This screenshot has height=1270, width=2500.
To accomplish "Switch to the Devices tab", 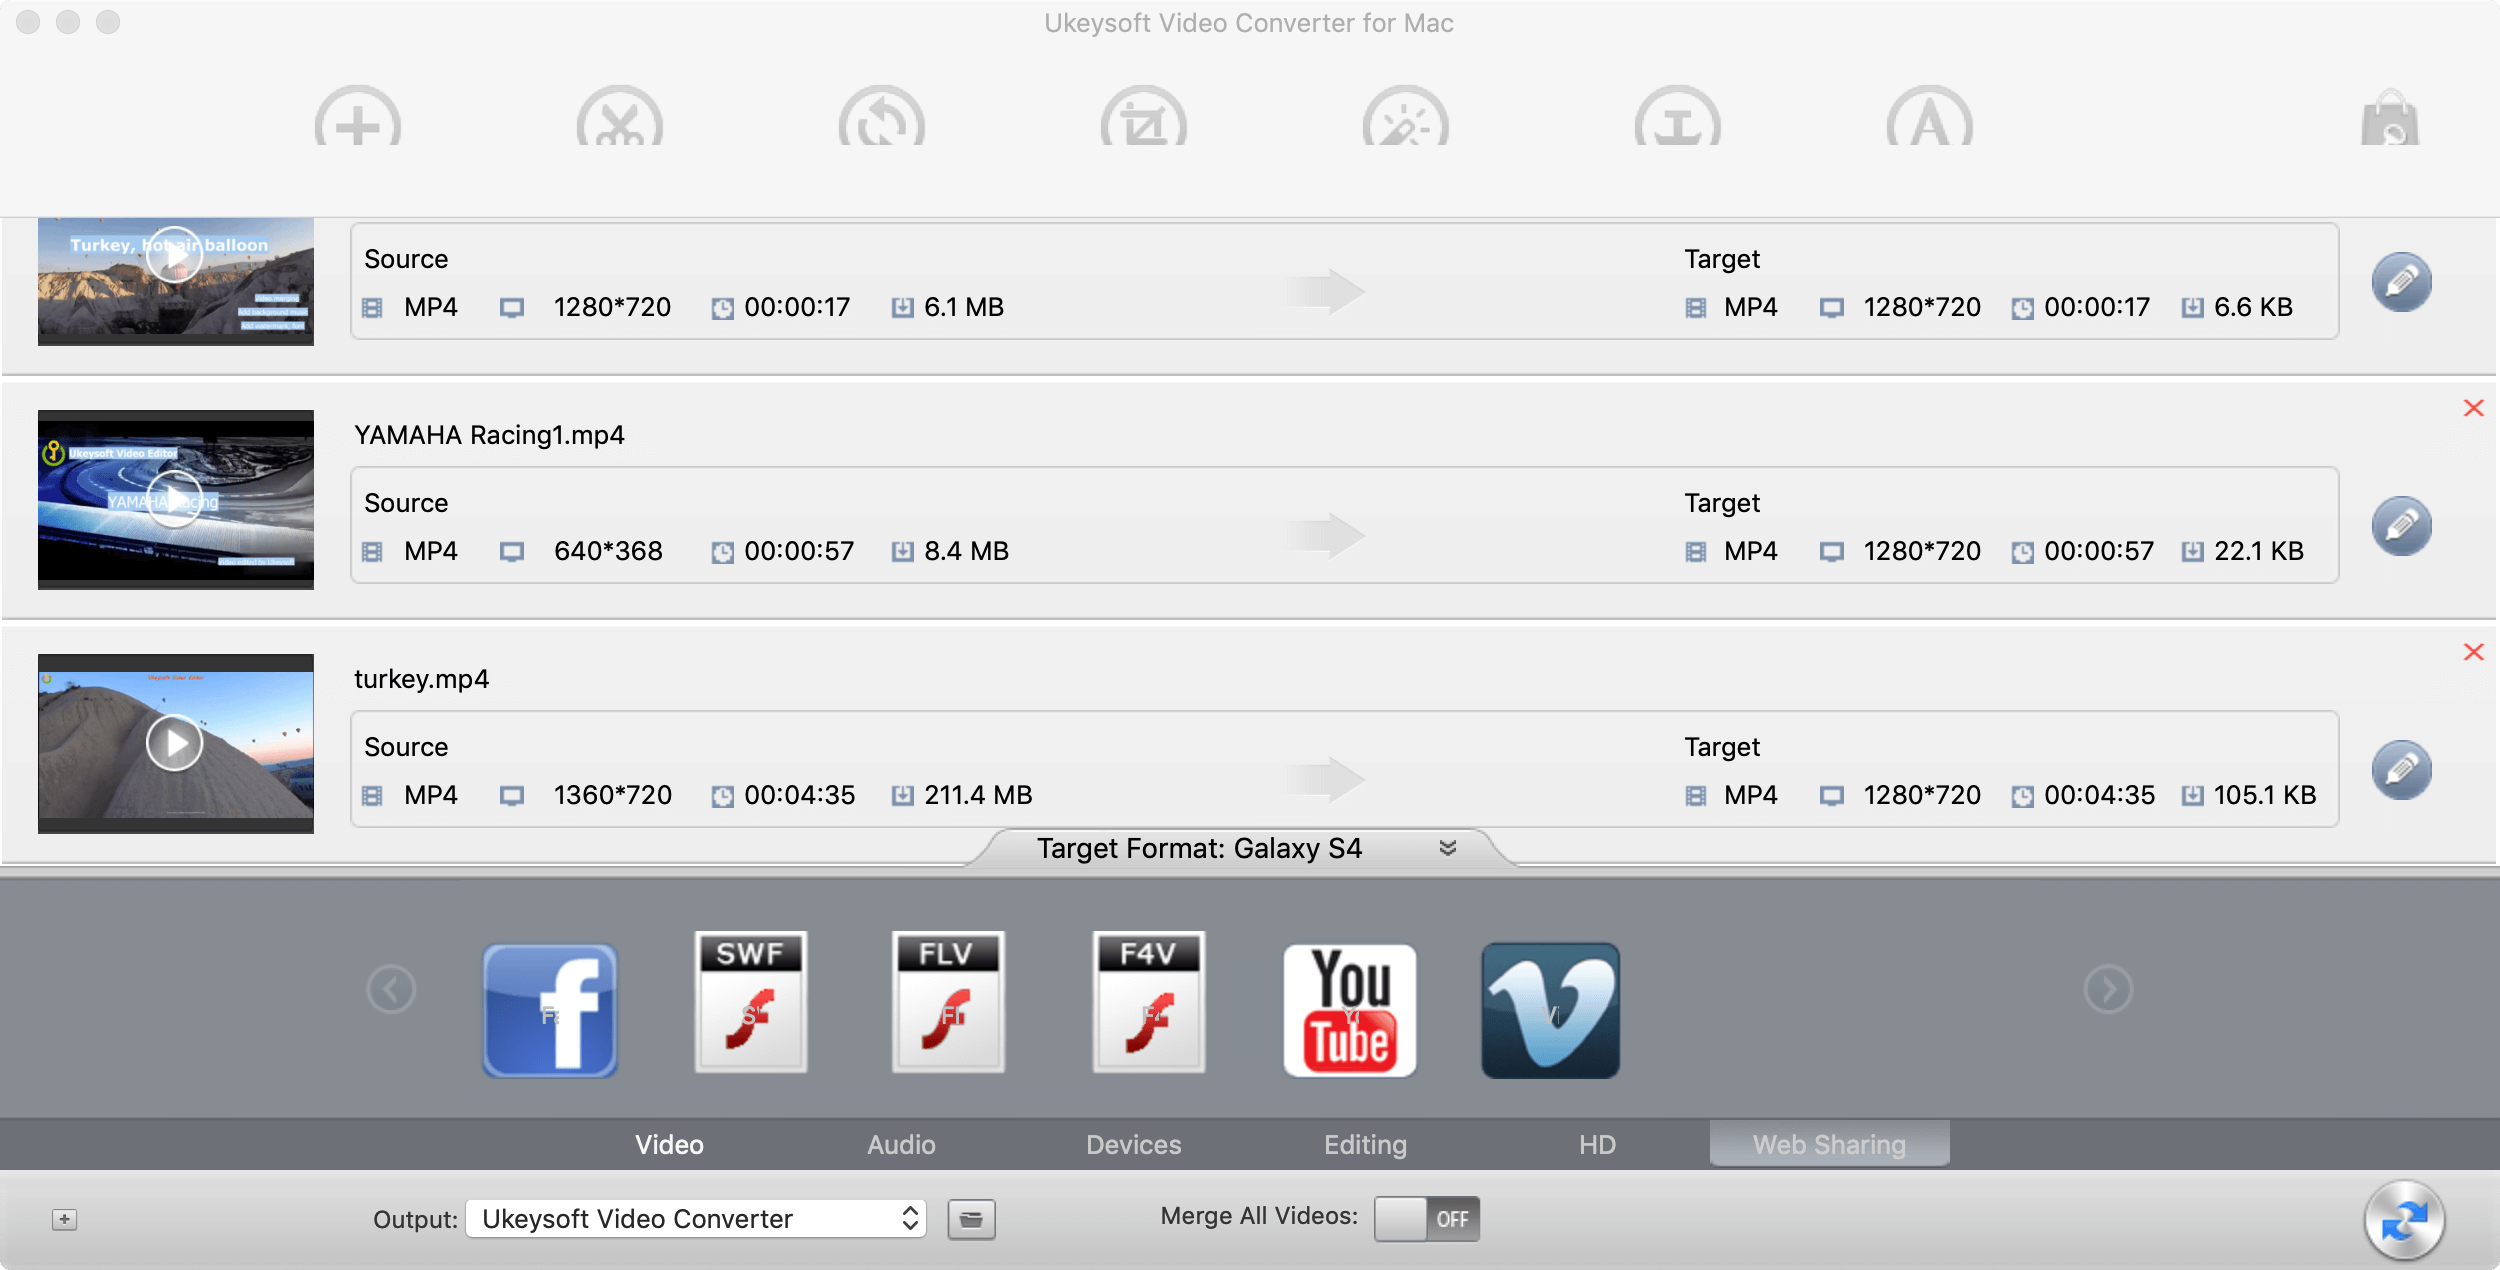I will 1133,1144.
